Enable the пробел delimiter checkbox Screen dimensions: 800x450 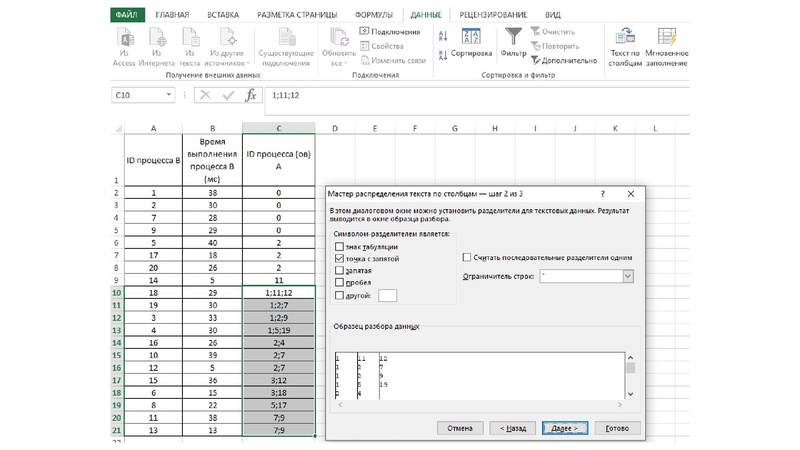(341, 283)
